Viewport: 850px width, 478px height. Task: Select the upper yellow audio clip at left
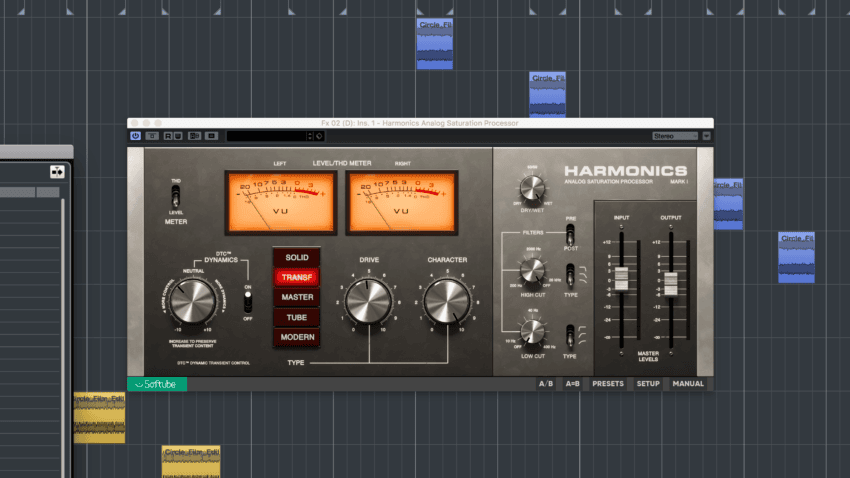tap(99, 418)
